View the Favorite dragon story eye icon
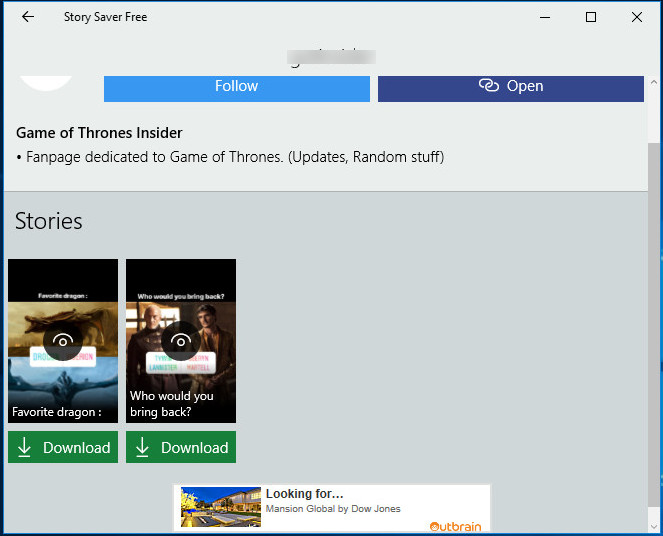Viewport: 663px width, 536px height. (63, 341)
